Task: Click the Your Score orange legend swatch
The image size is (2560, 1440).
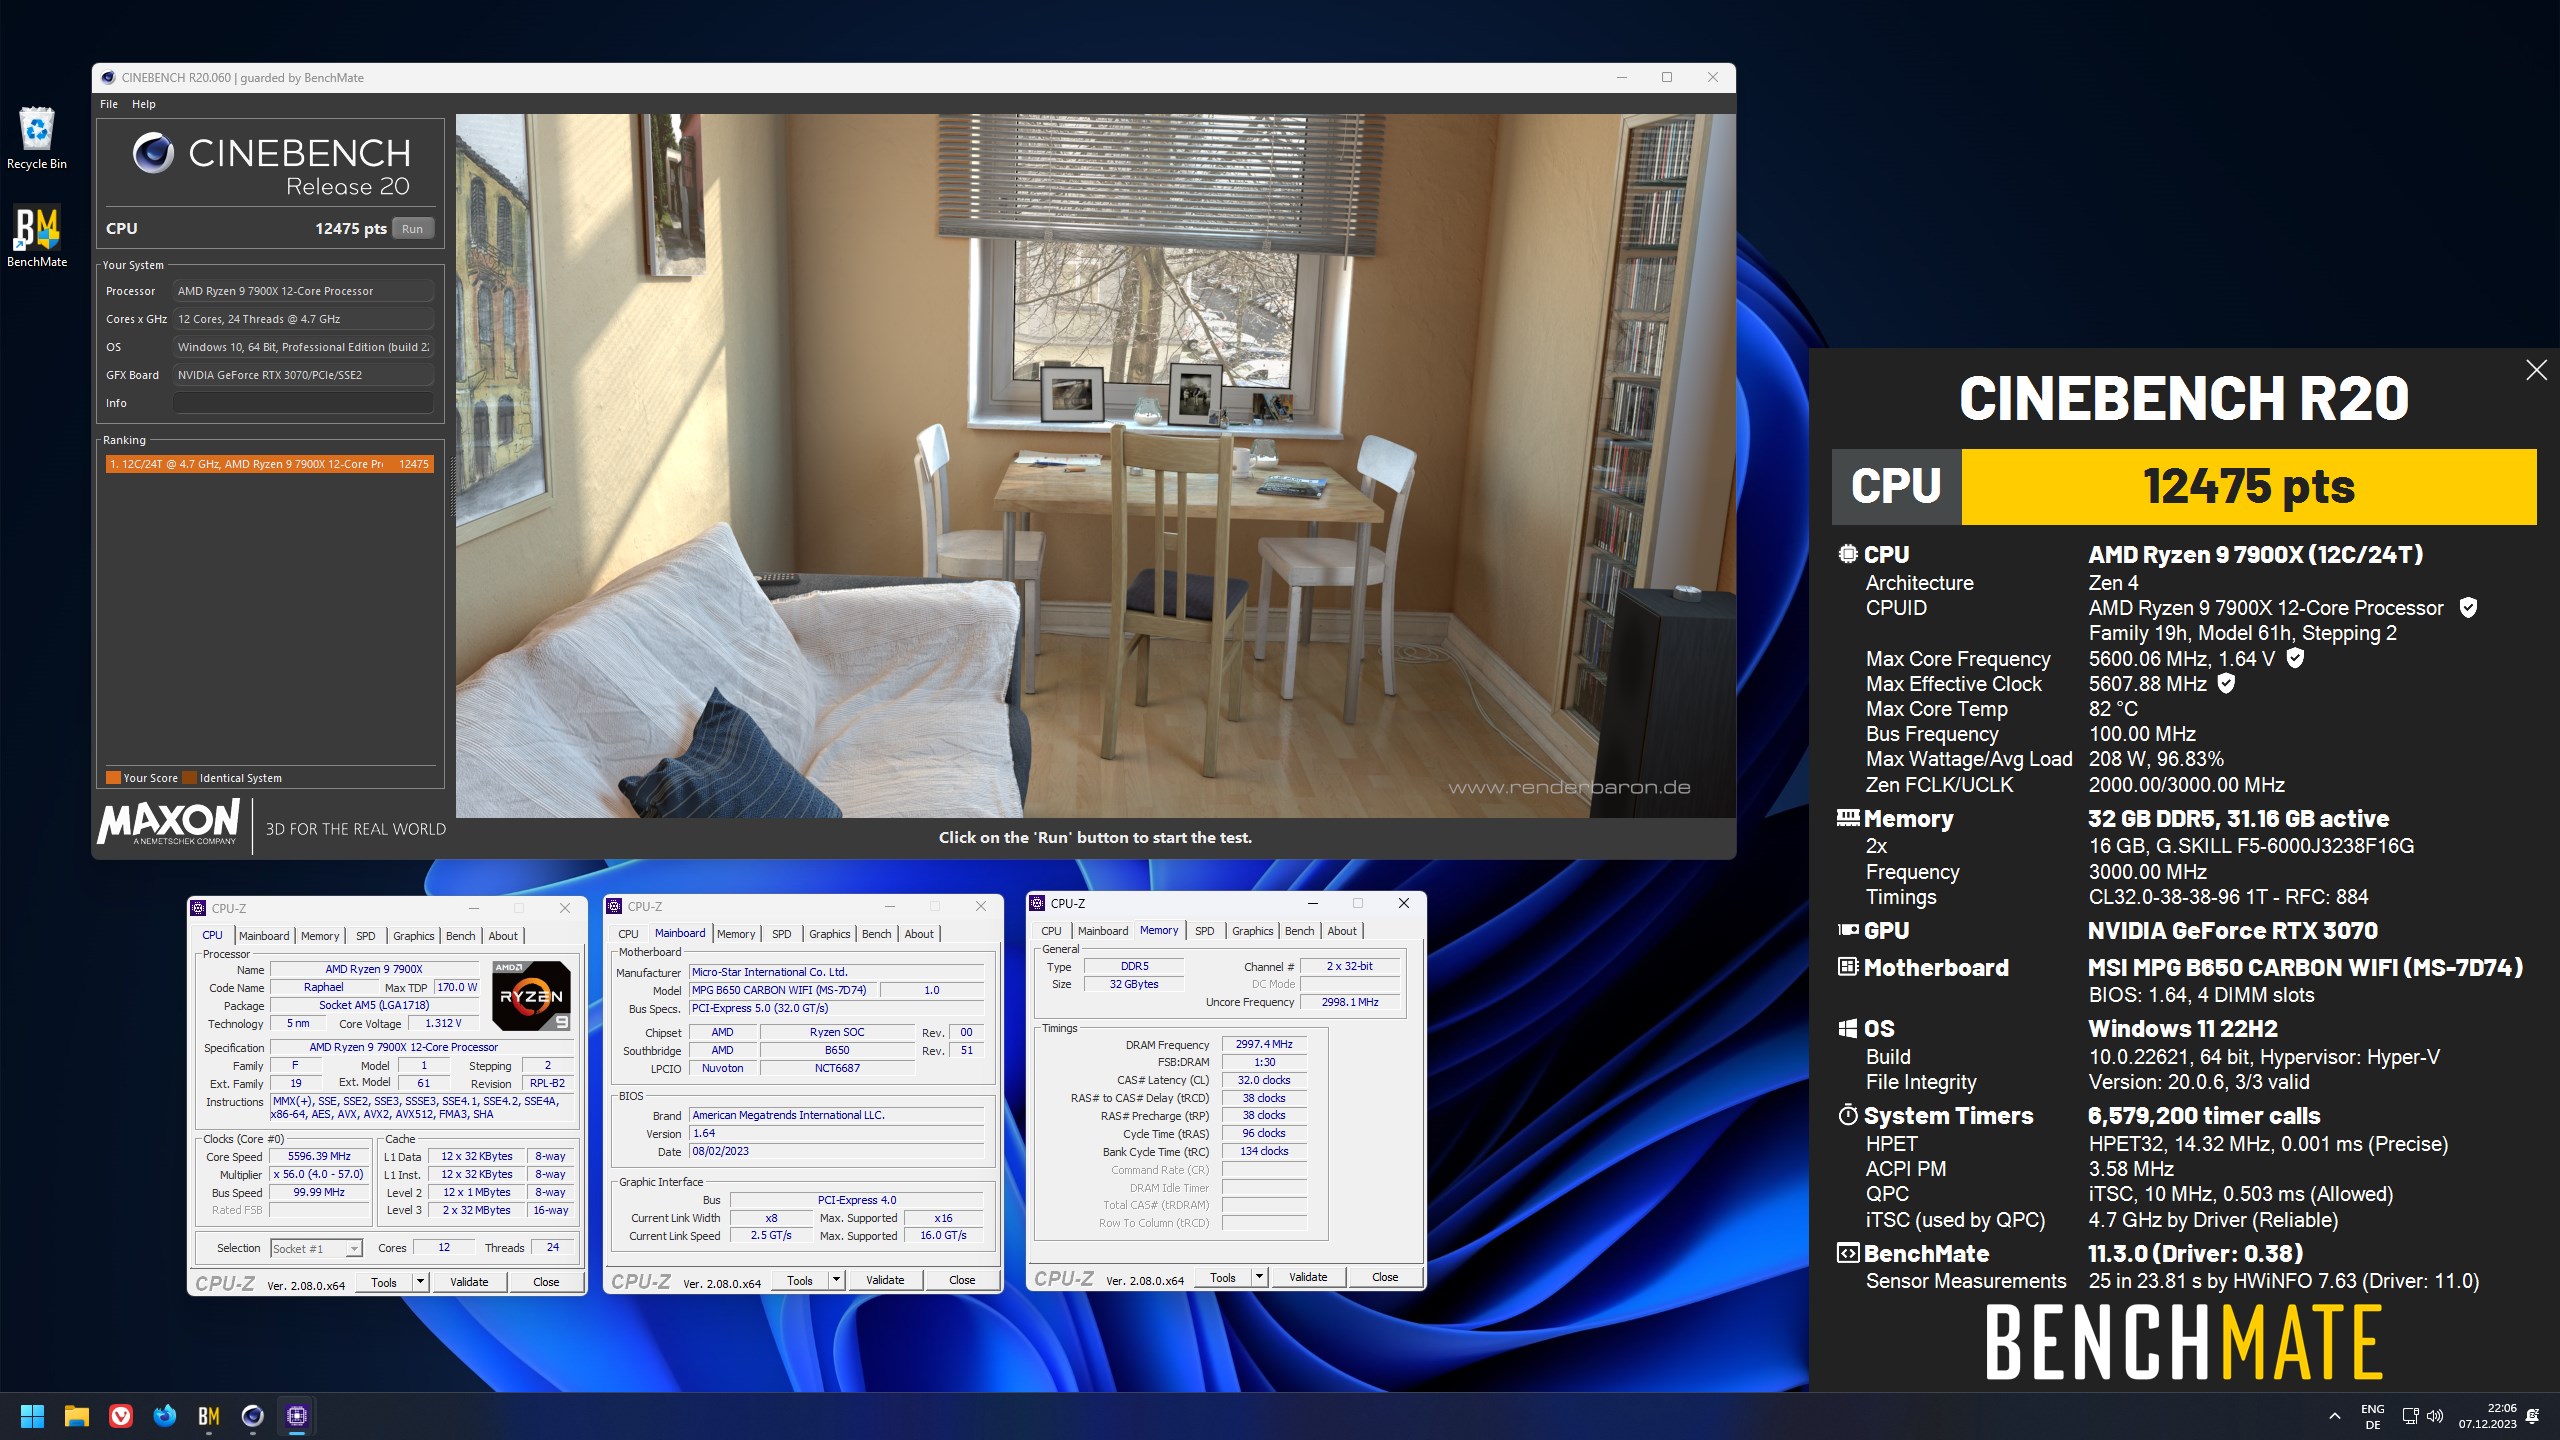Action: pyautogui.click(x=113, y=778)
